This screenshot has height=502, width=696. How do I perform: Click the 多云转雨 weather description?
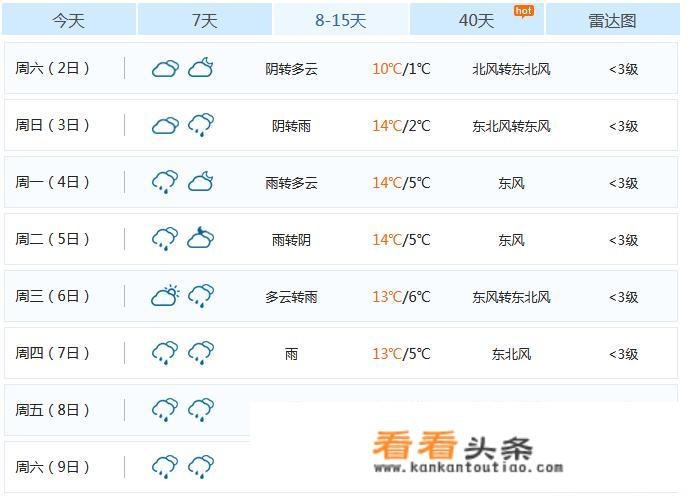[x=291, y=297]
